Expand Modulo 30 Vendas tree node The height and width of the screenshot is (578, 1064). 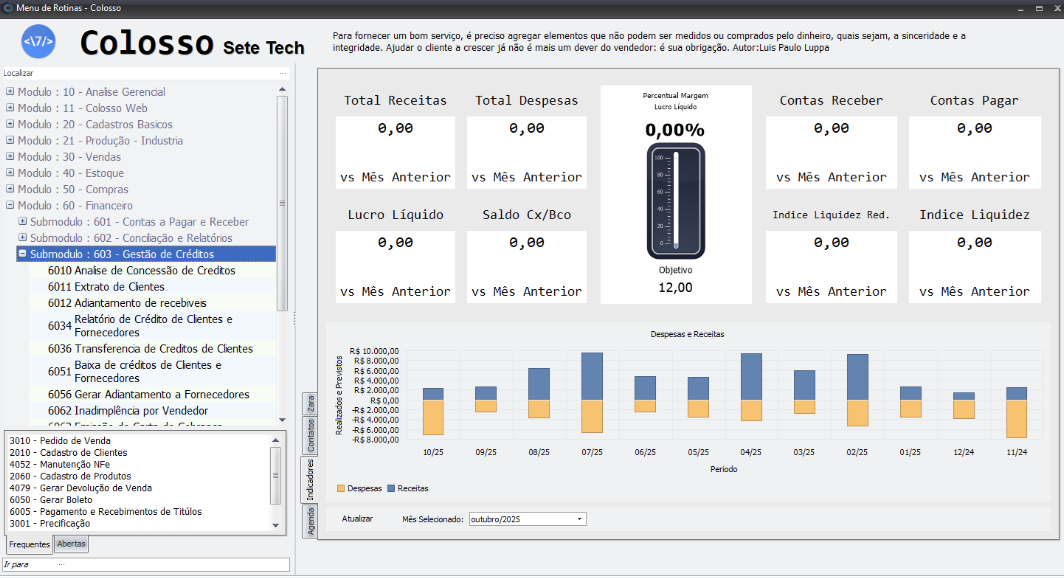click(10, 157)
